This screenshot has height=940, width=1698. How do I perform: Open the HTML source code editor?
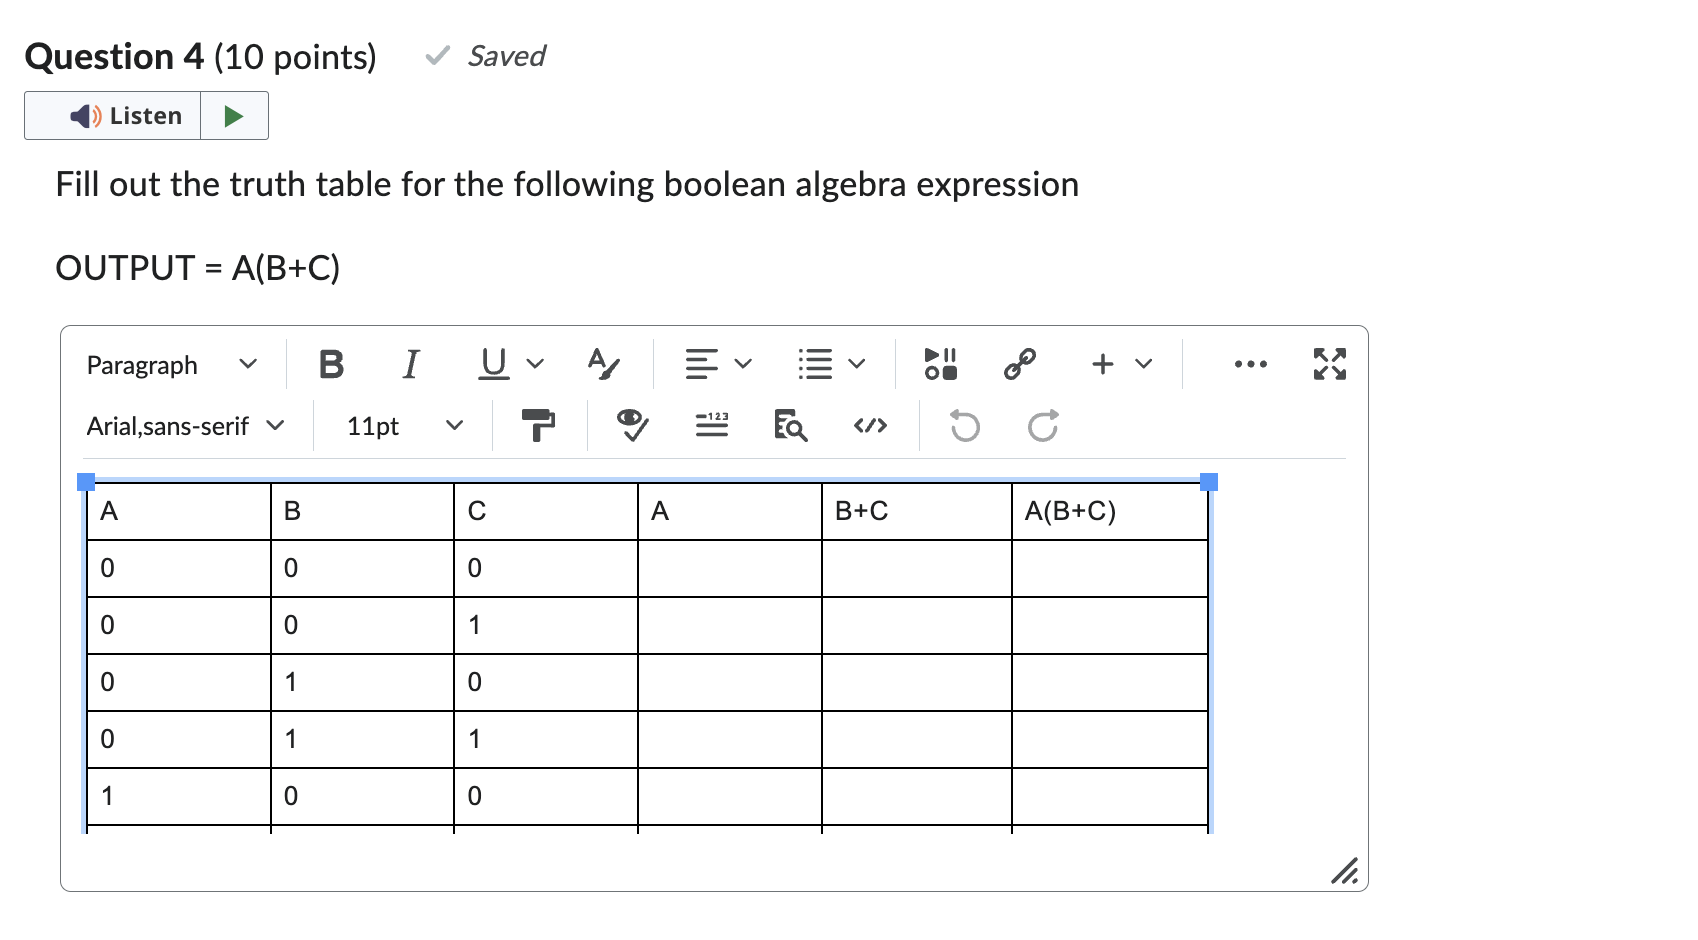pyautogui.click(x=869, y=425)
